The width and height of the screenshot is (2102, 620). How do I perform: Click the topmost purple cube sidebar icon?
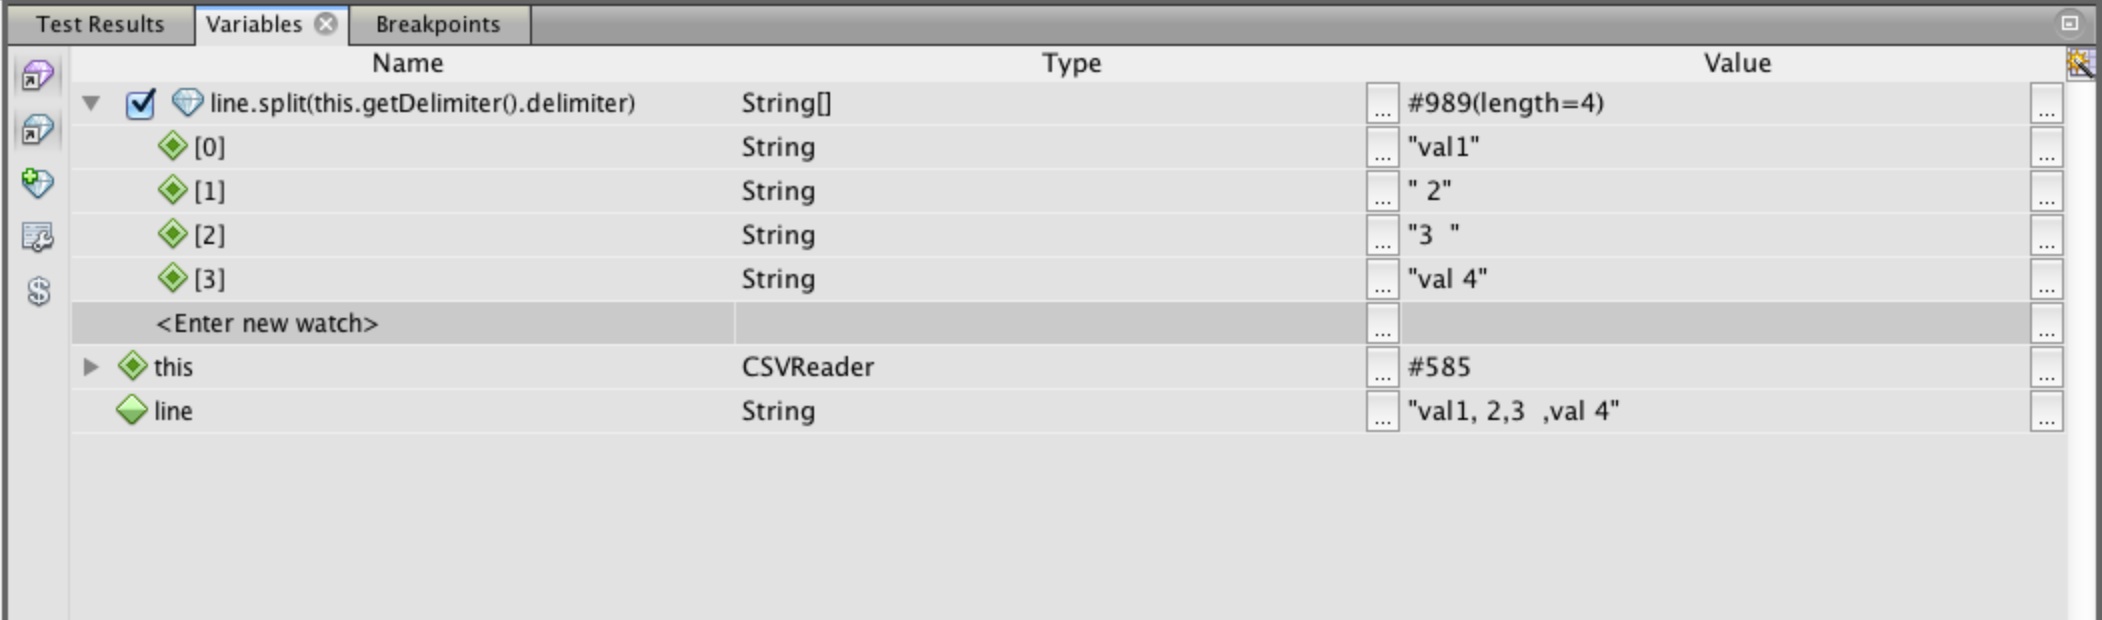point(38,76)
